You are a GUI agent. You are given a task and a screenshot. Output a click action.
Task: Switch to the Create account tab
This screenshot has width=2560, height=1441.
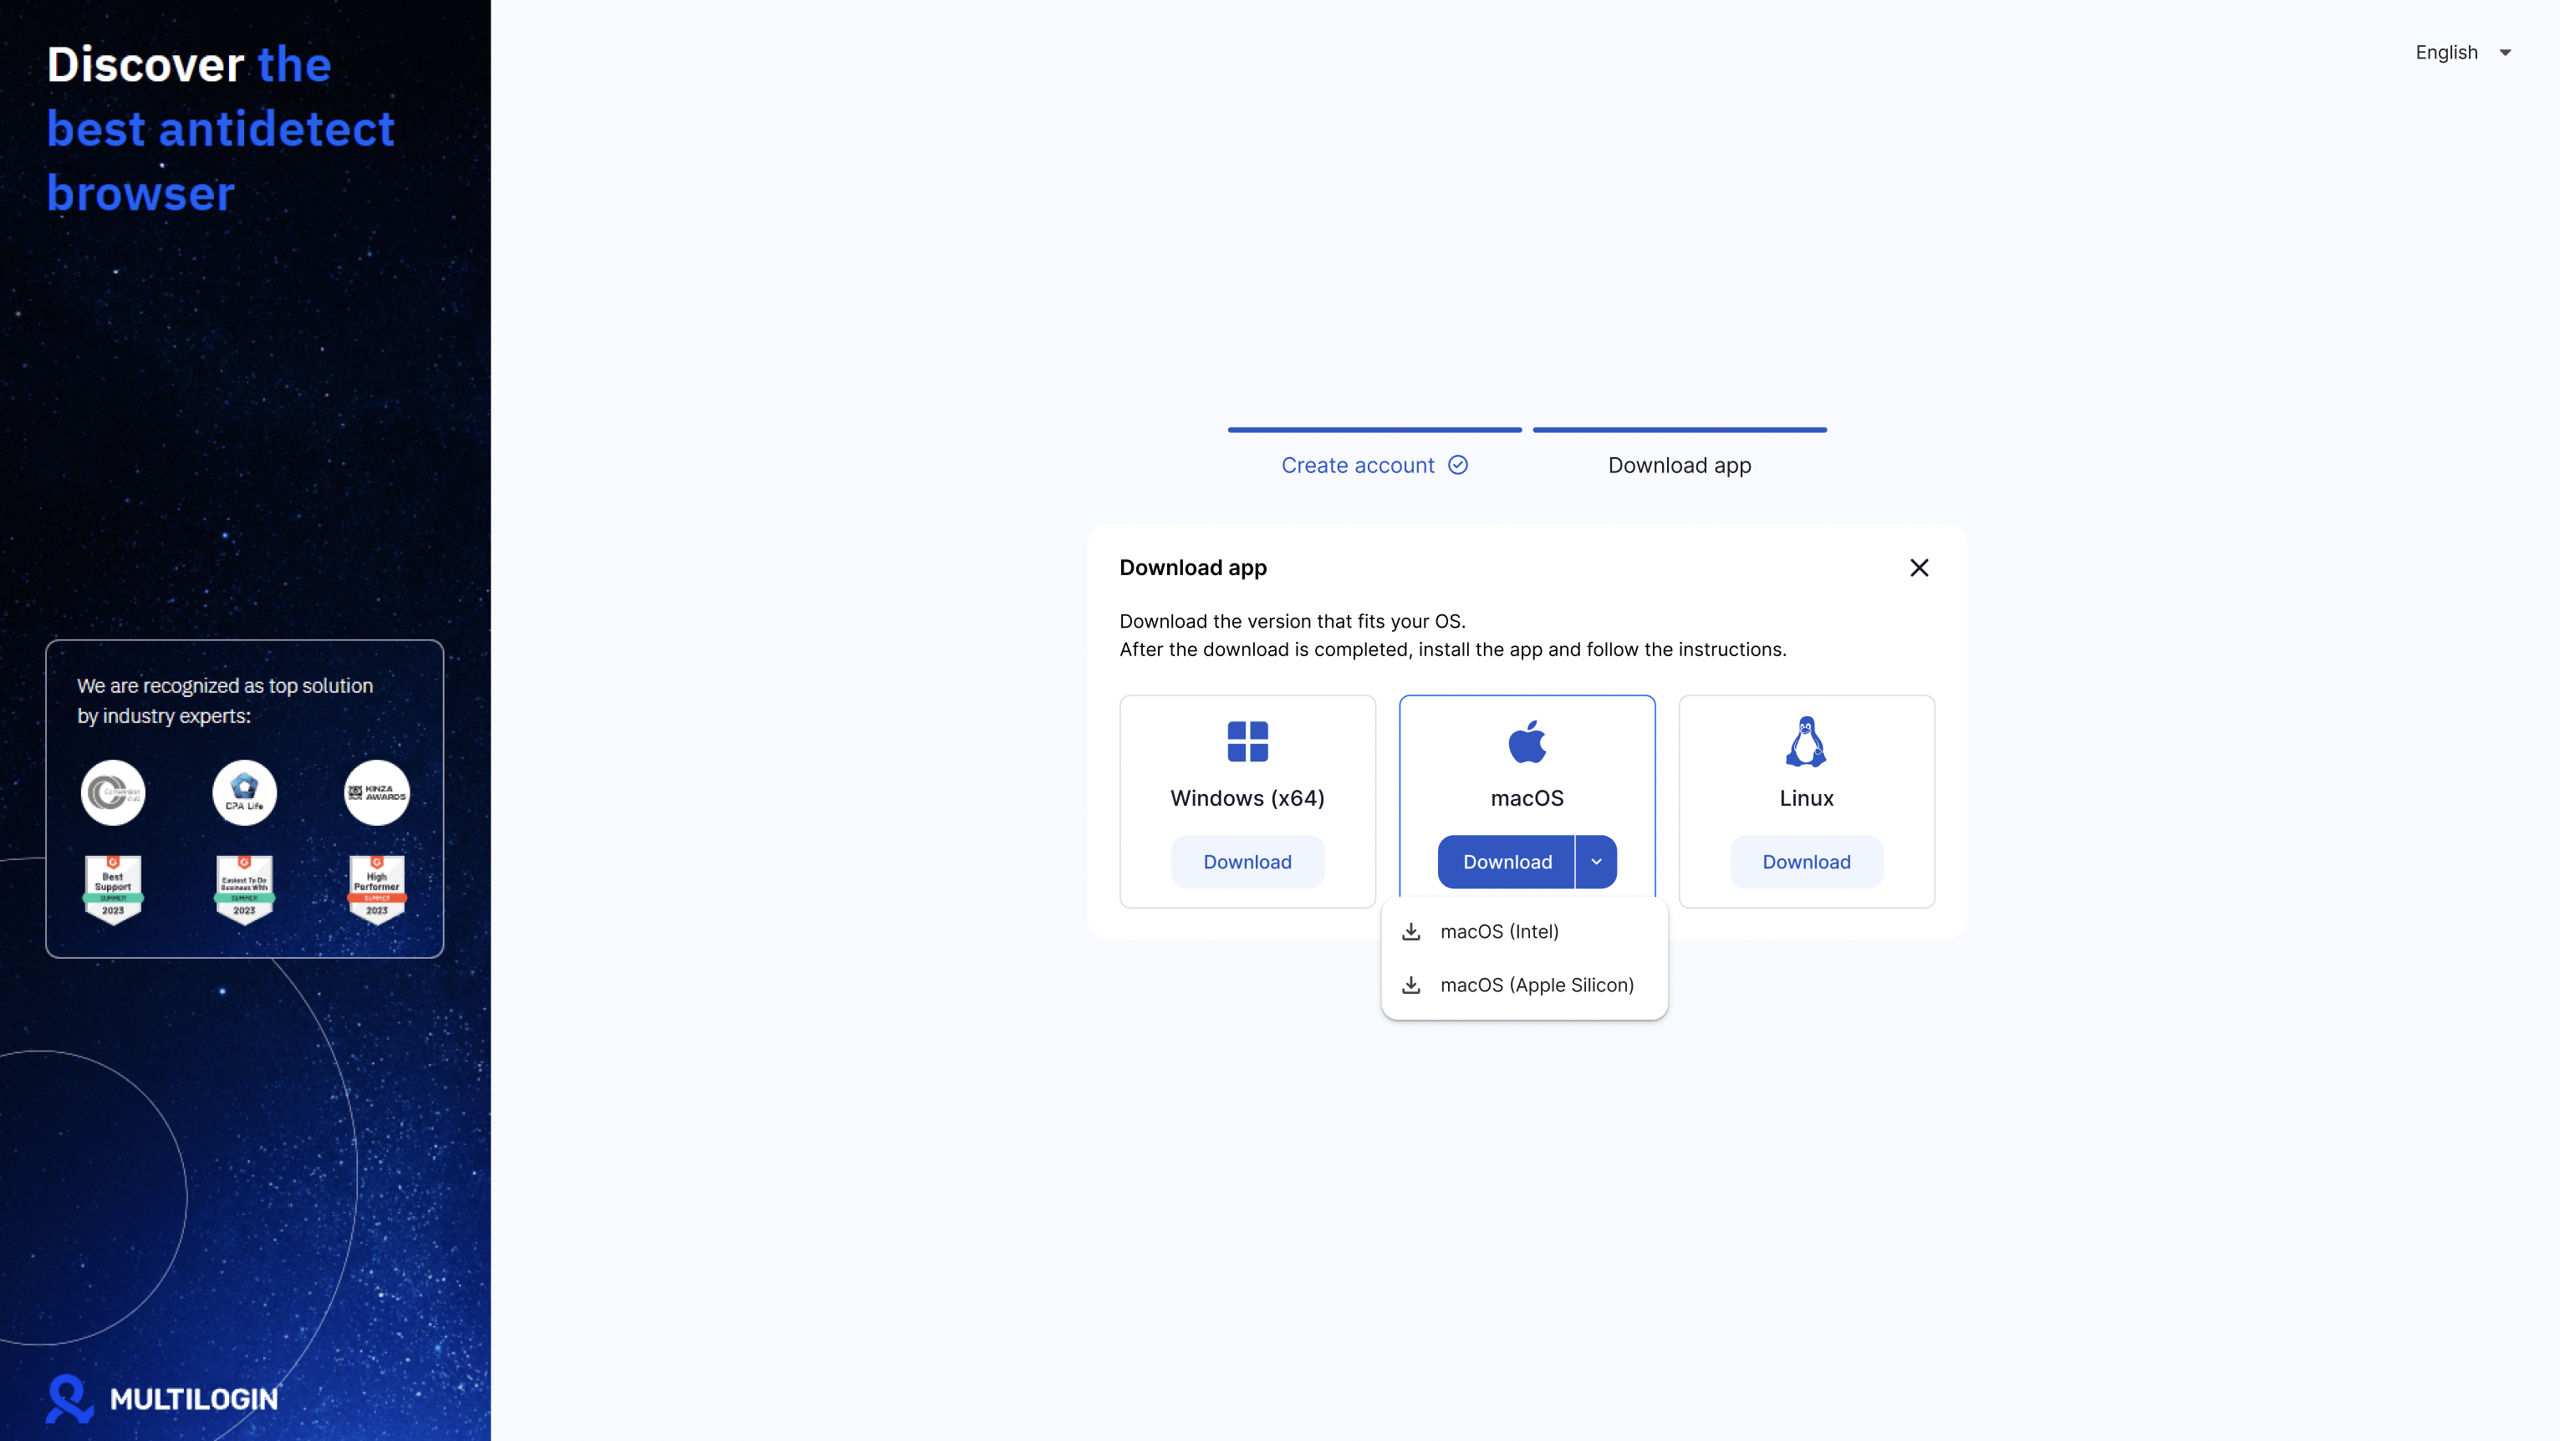[1357, 465]
